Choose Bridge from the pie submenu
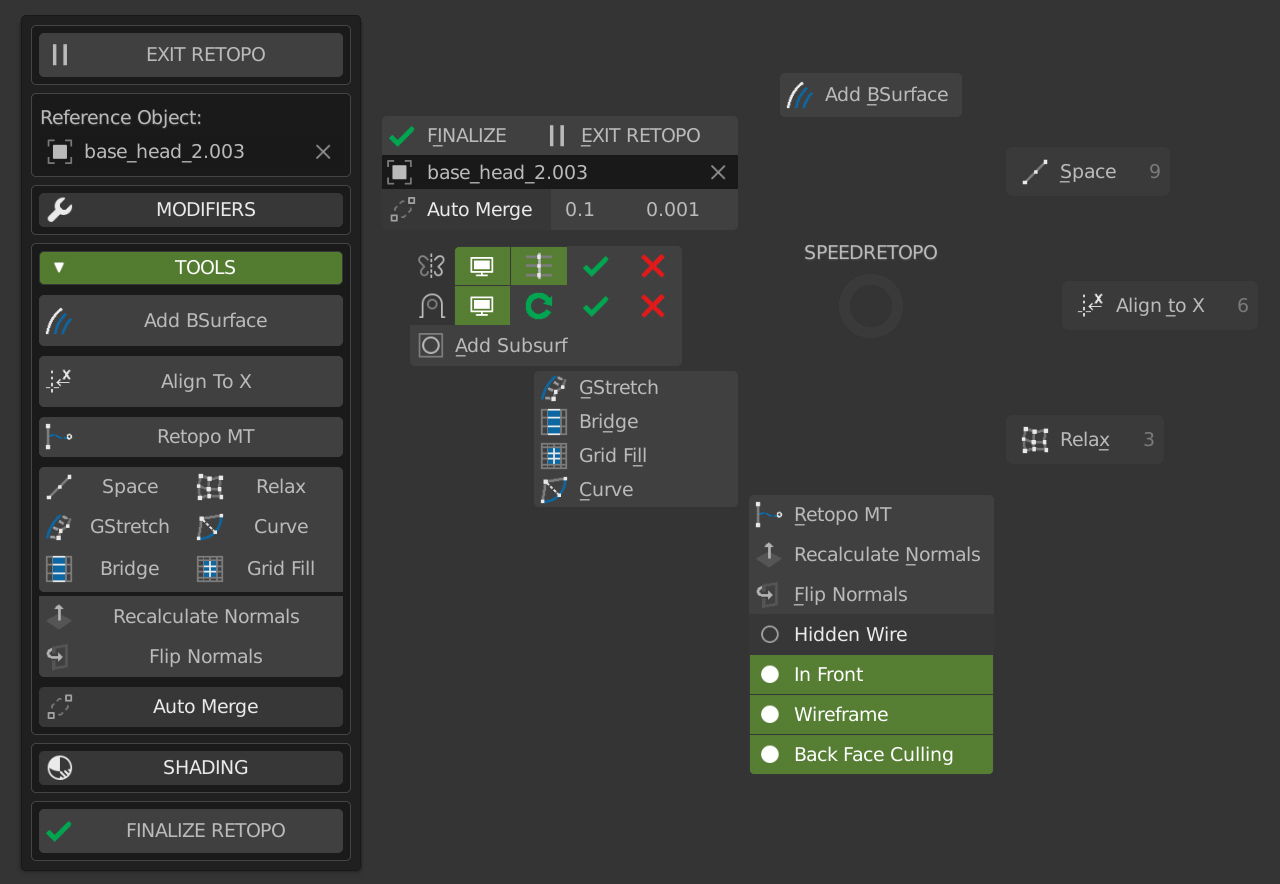The width and height of the screenshot is (1280, 884). (607, 421)
